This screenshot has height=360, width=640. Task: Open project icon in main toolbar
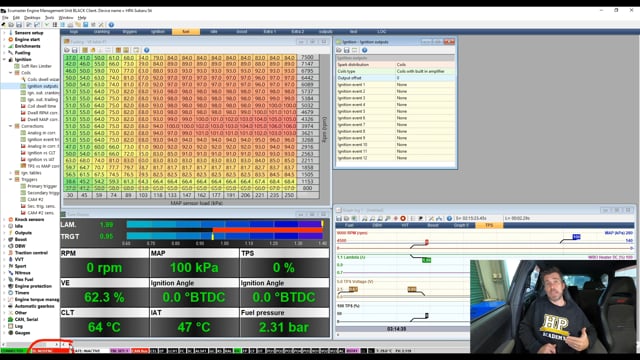pos(11,25)
